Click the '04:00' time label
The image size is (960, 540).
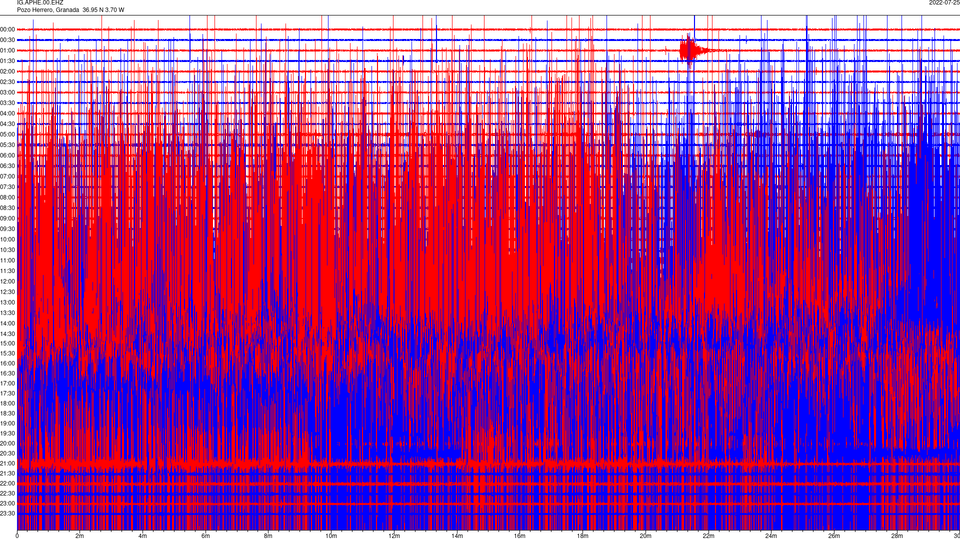(7, 113)
